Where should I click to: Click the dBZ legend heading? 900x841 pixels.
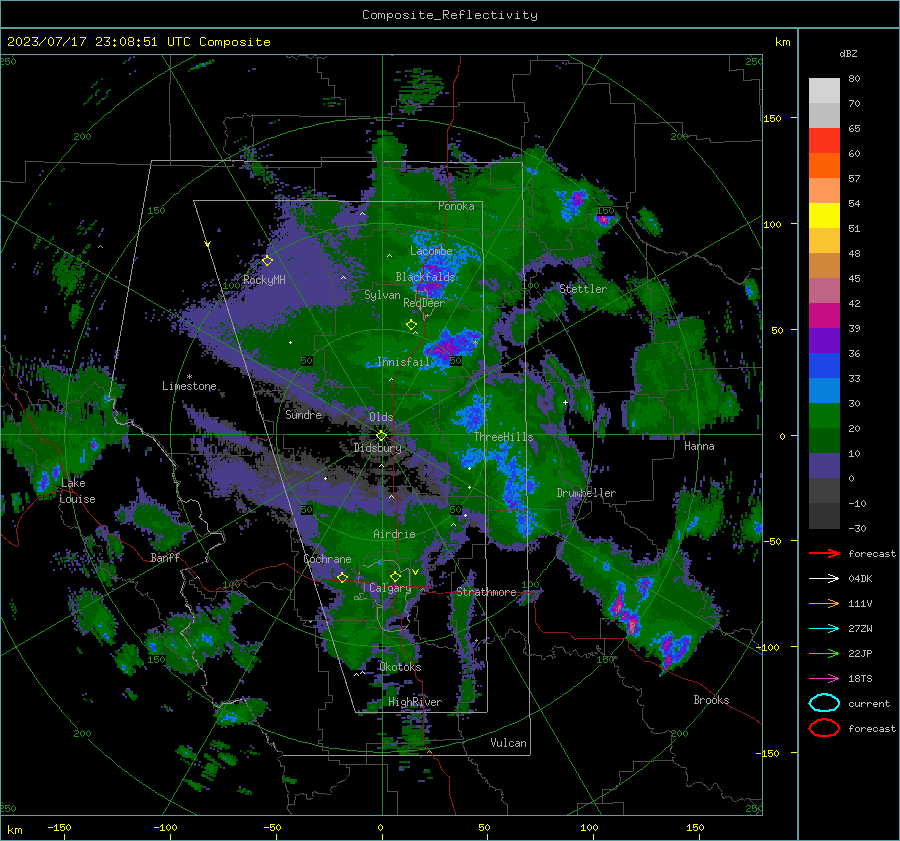pyautogui.click(x=848, y=53)
